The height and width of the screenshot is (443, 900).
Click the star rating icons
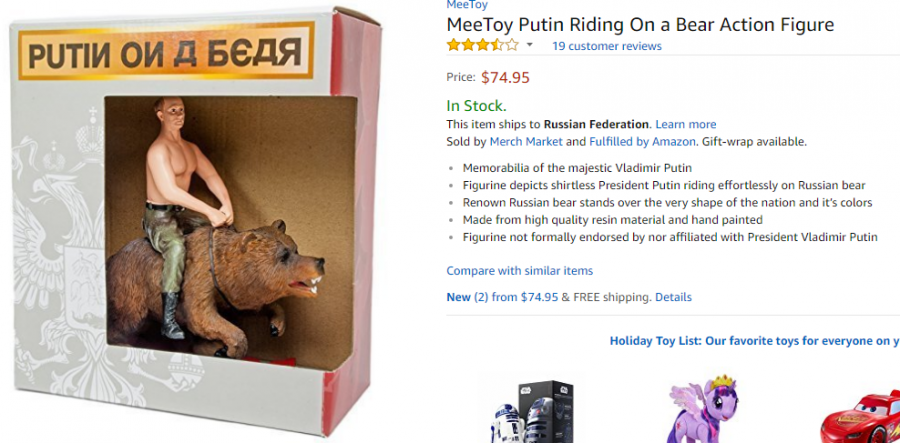(482, 45)
